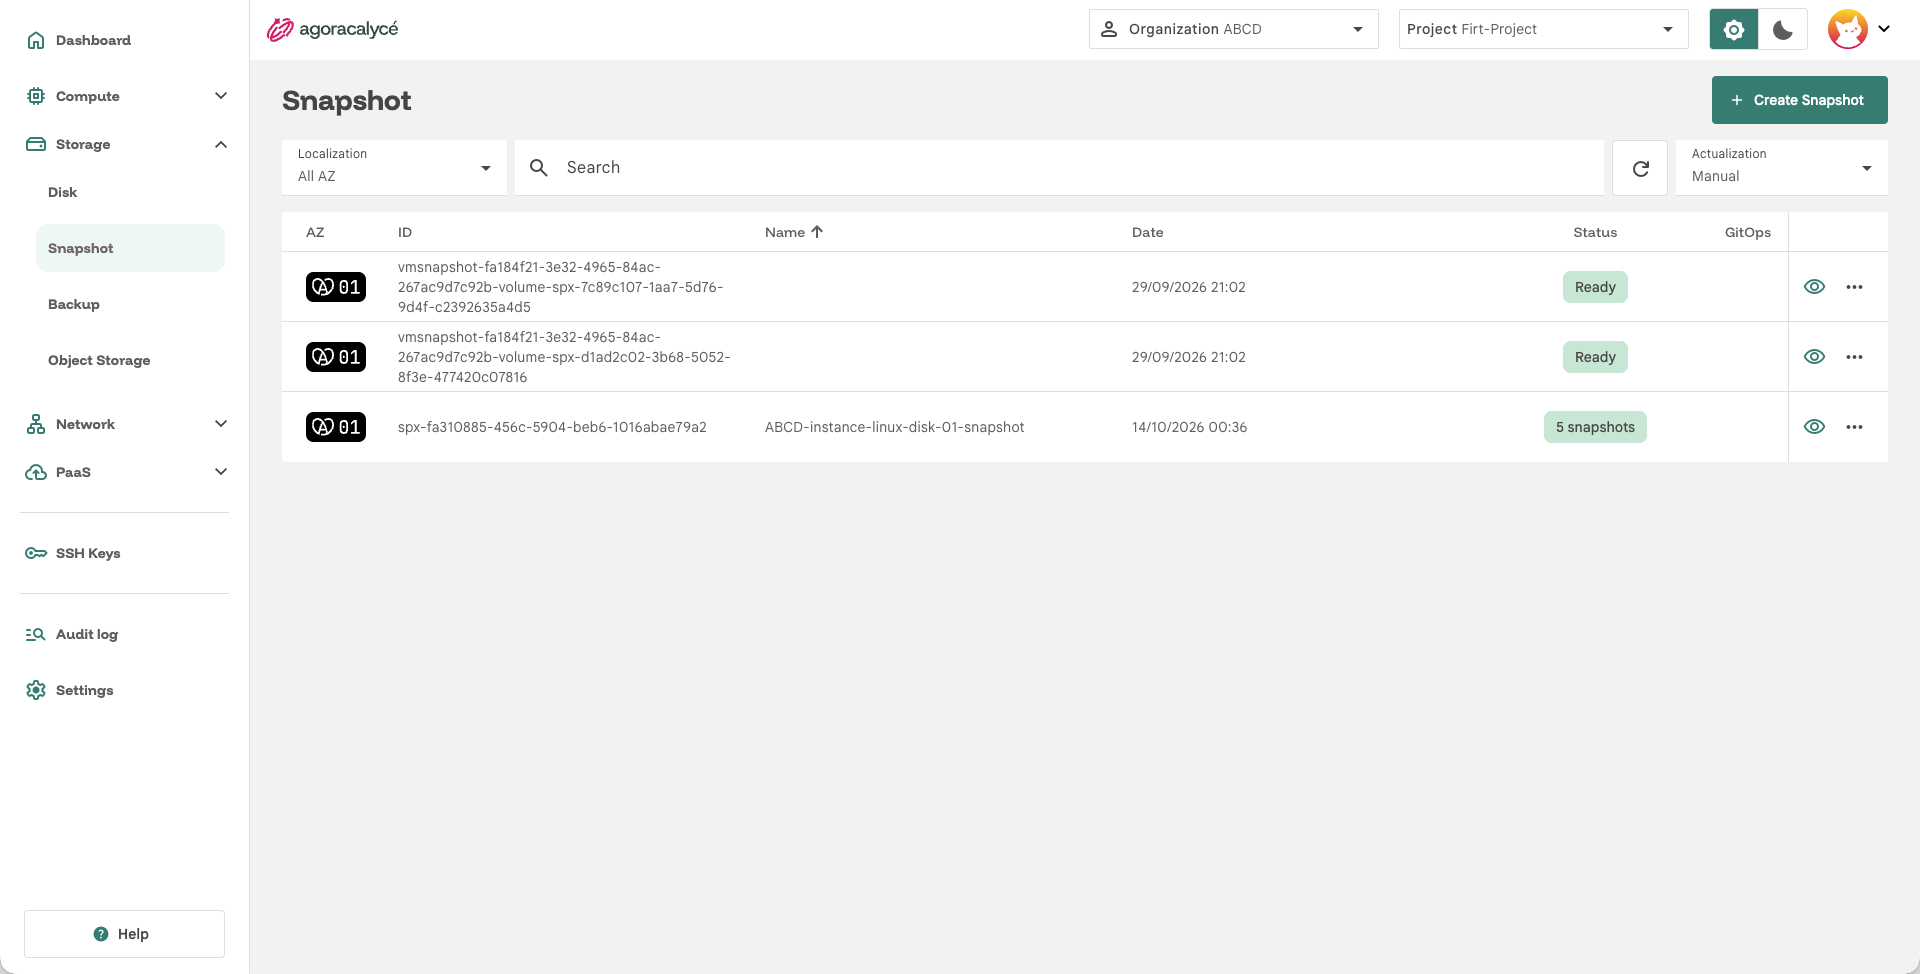Open the Project Firt-Project dropdown

click(x=1543, y=29)
